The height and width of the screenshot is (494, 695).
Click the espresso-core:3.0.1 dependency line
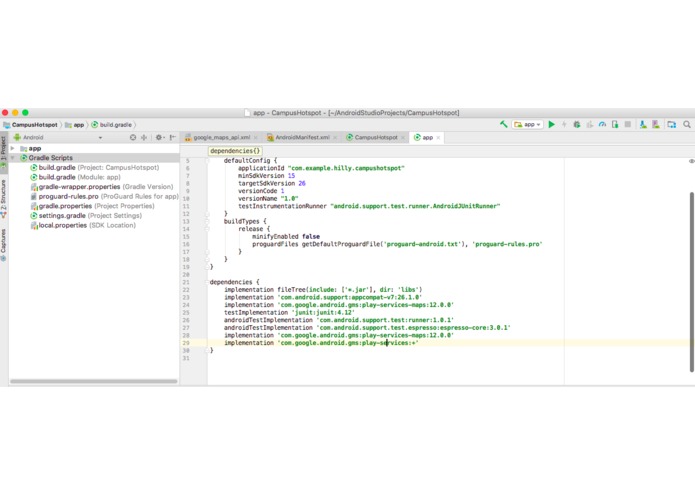[367, 328]
